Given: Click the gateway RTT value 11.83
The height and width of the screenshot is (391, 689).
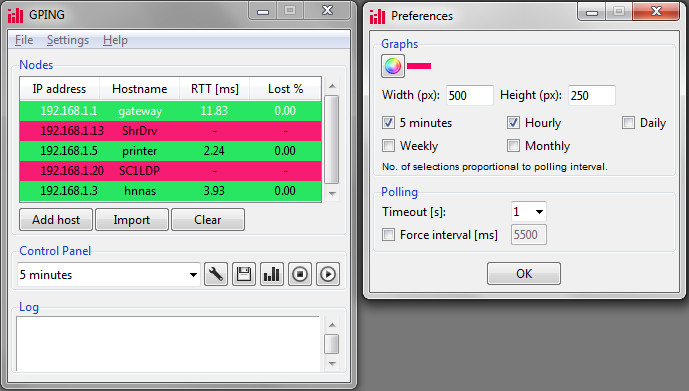Looking at the screenshot, I should (214, 111).
